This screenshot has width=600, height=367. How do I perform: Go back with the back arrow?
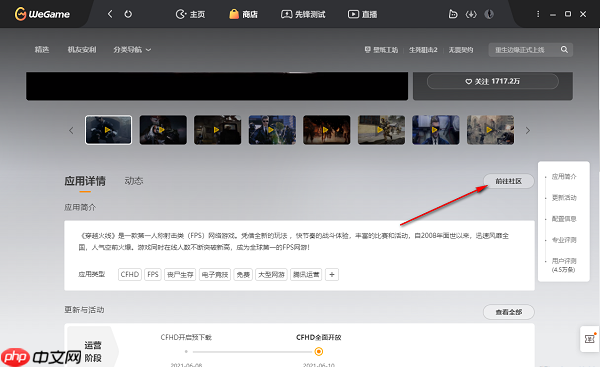click(x=110, y=14)
